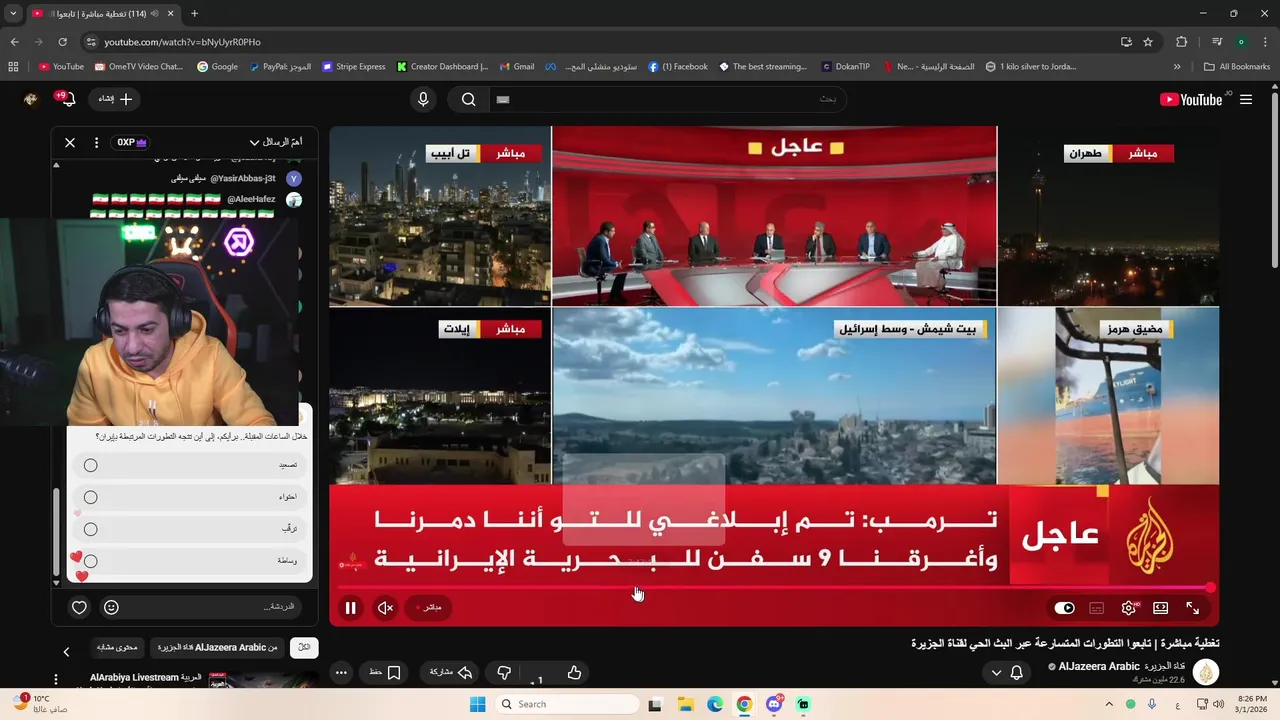Open the AlJazeera Arabic channel name link
This screenshot has width=1280, height=720.
1122,666
